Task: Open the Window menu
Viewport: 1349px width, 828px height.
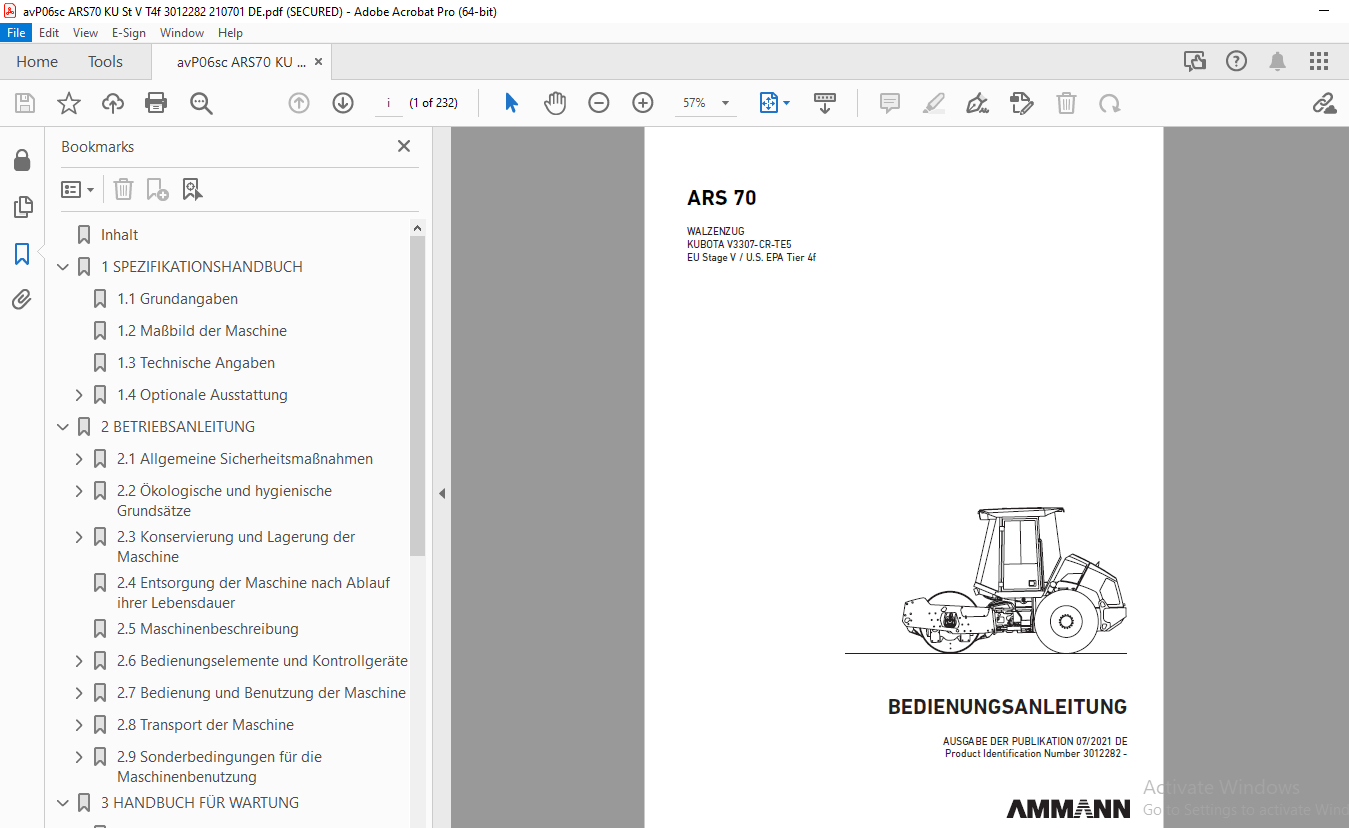Action: coord(182,33)
